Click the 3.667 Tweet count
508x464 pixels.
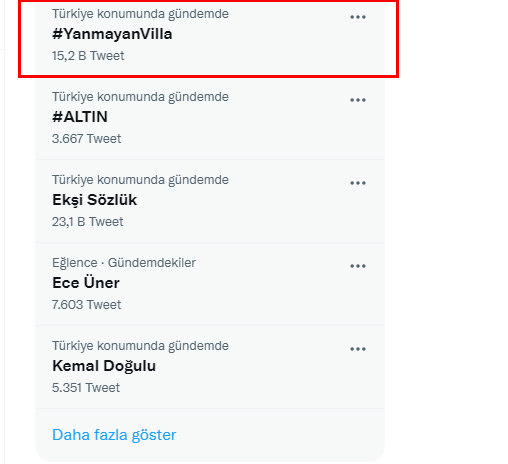[x=87, y=139]
